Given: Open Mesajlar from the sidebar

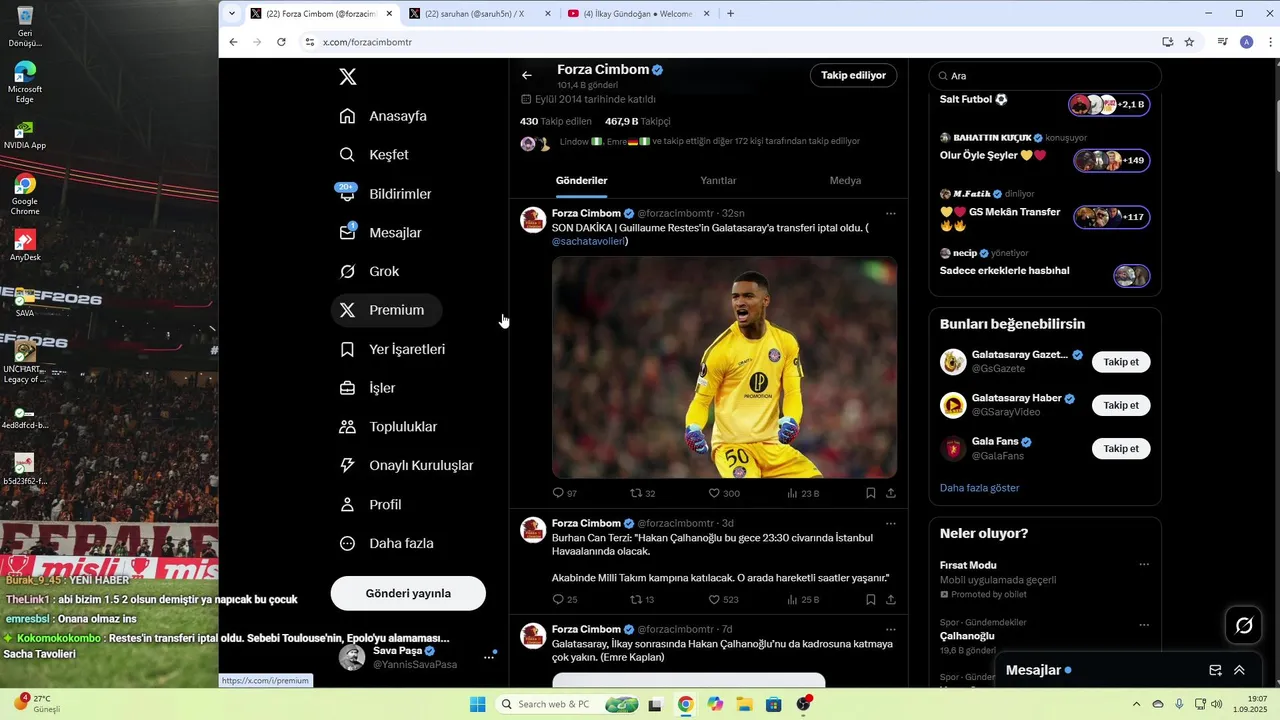Looking at the screenshot, I should click(381, 233).
